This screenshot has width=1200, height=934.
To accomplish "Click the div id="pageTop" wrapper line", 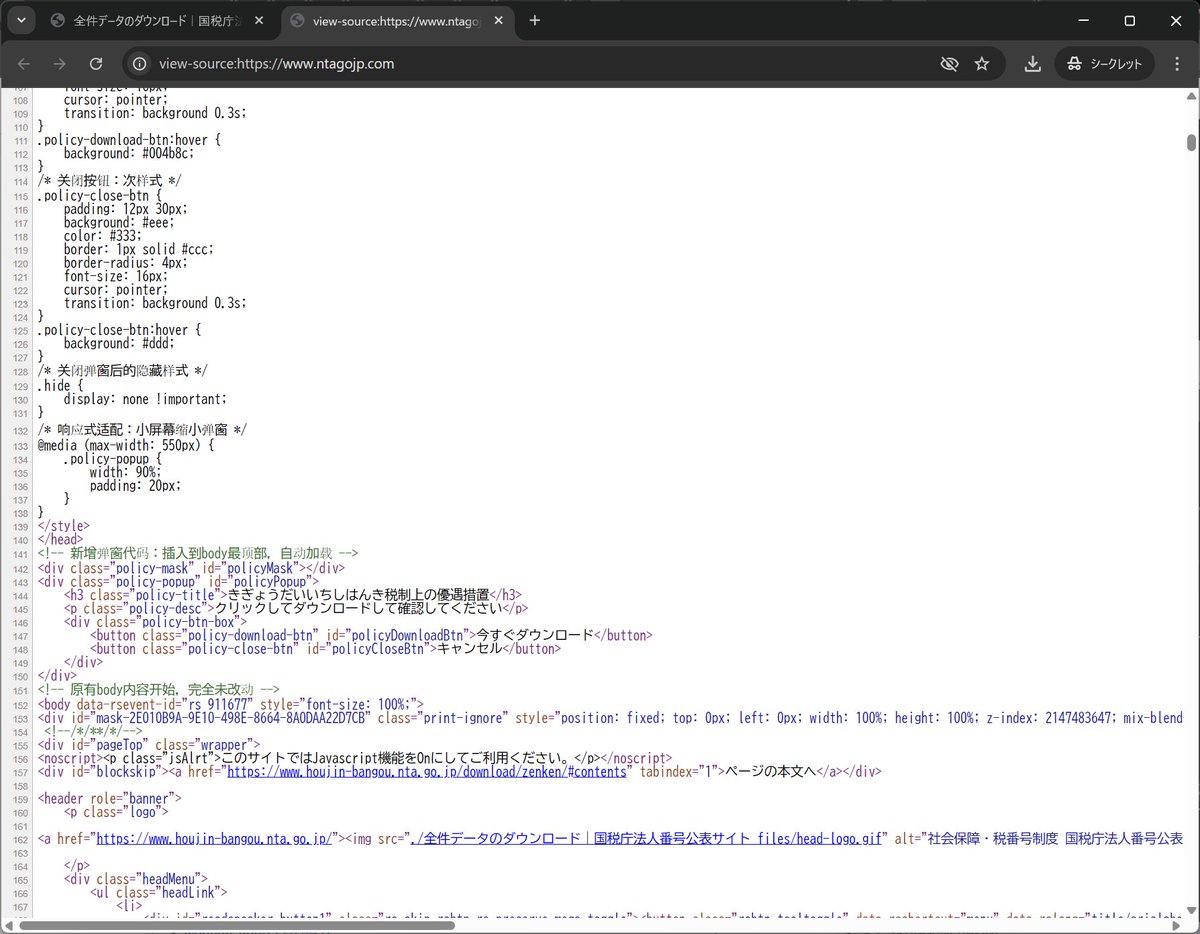I will (149, 744).
